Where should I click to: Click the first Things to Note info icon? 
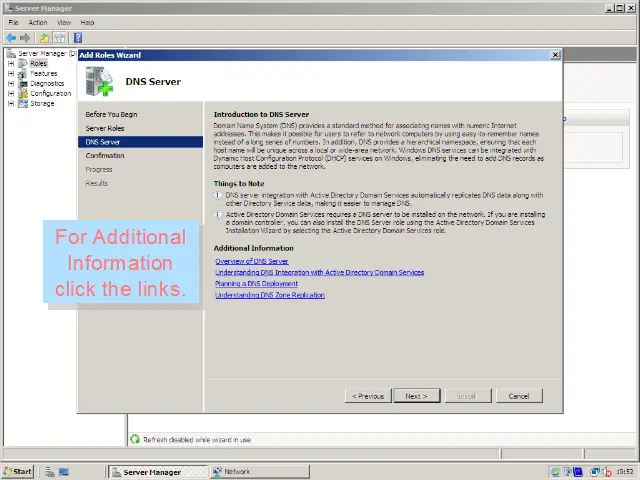tap(218, 195)
